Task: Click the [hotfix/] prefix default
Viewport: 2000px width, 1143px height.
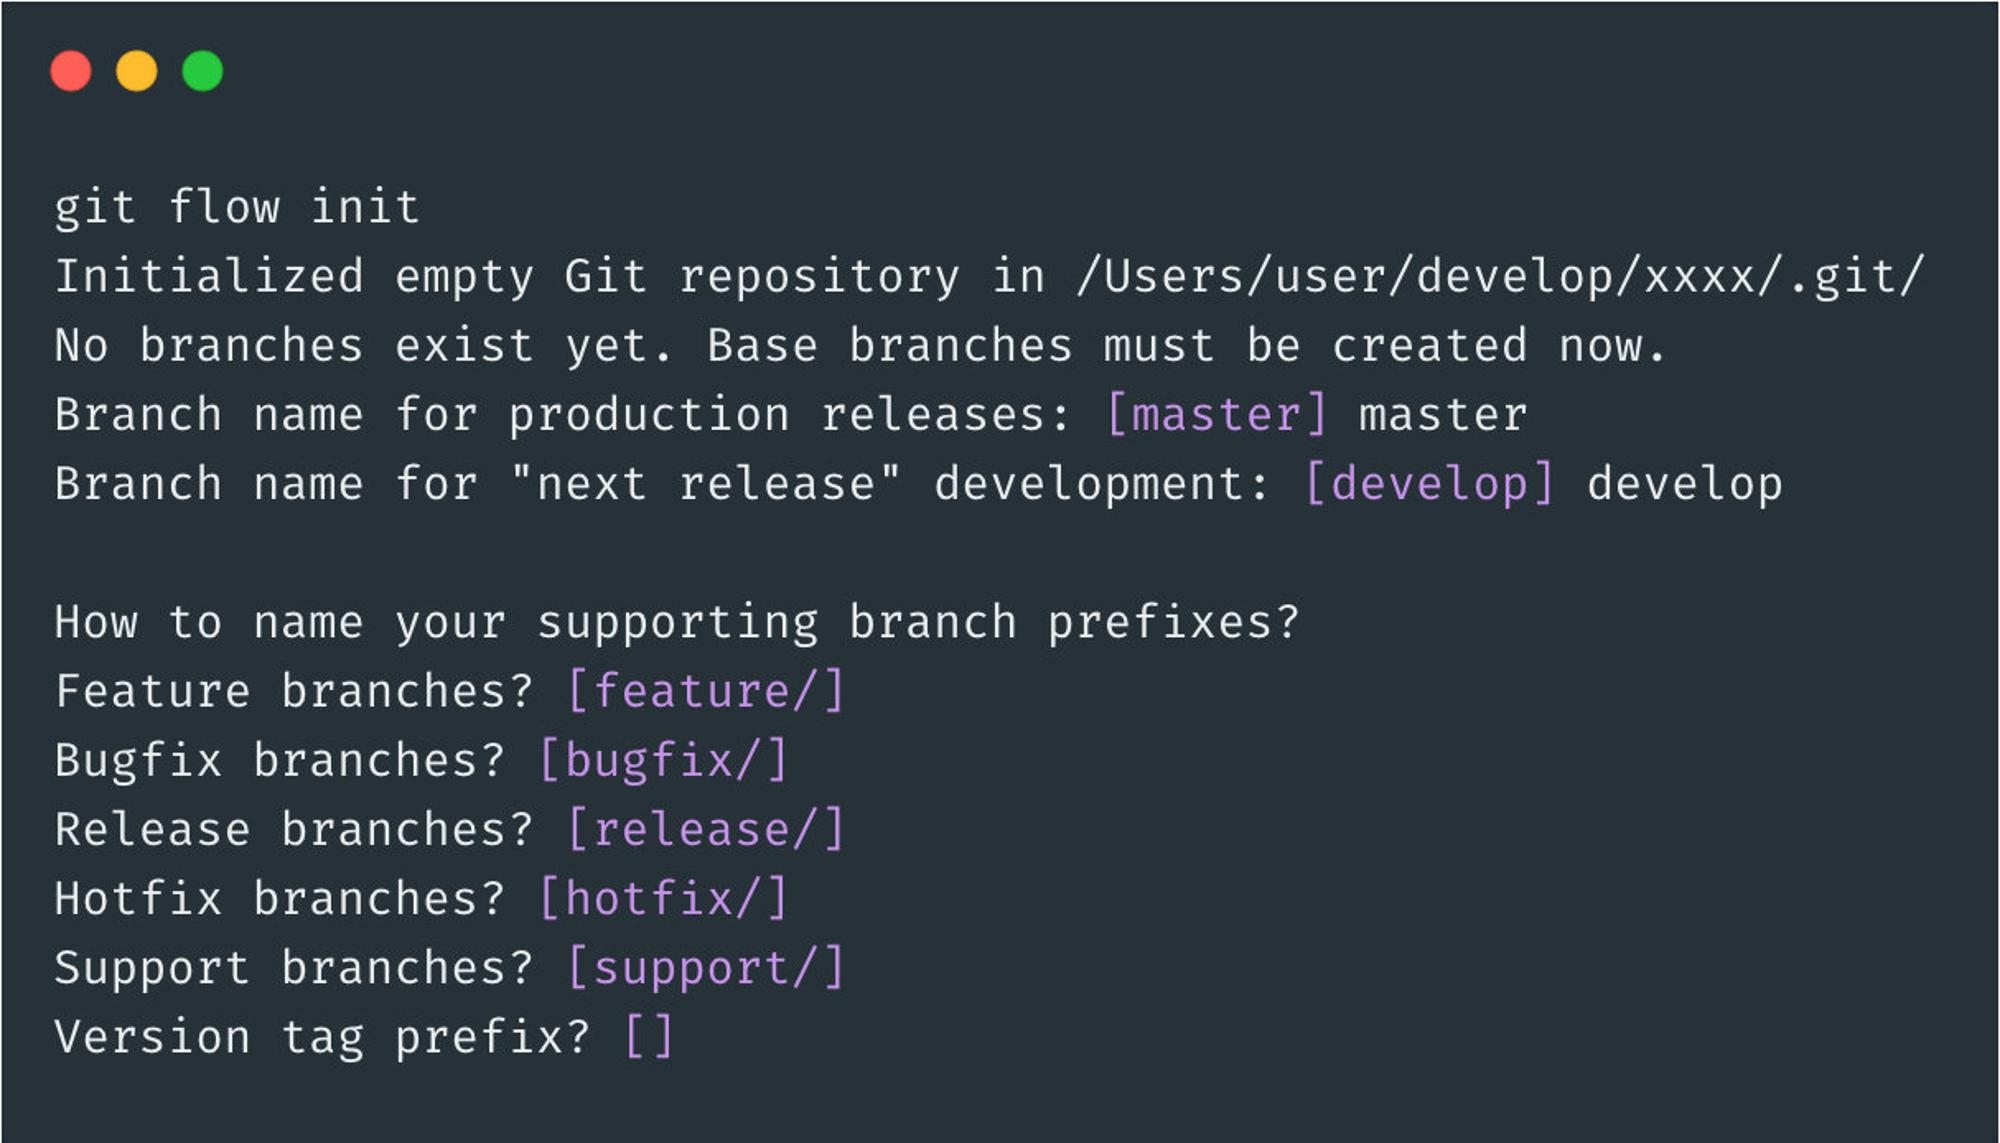Action: [664, 898]
